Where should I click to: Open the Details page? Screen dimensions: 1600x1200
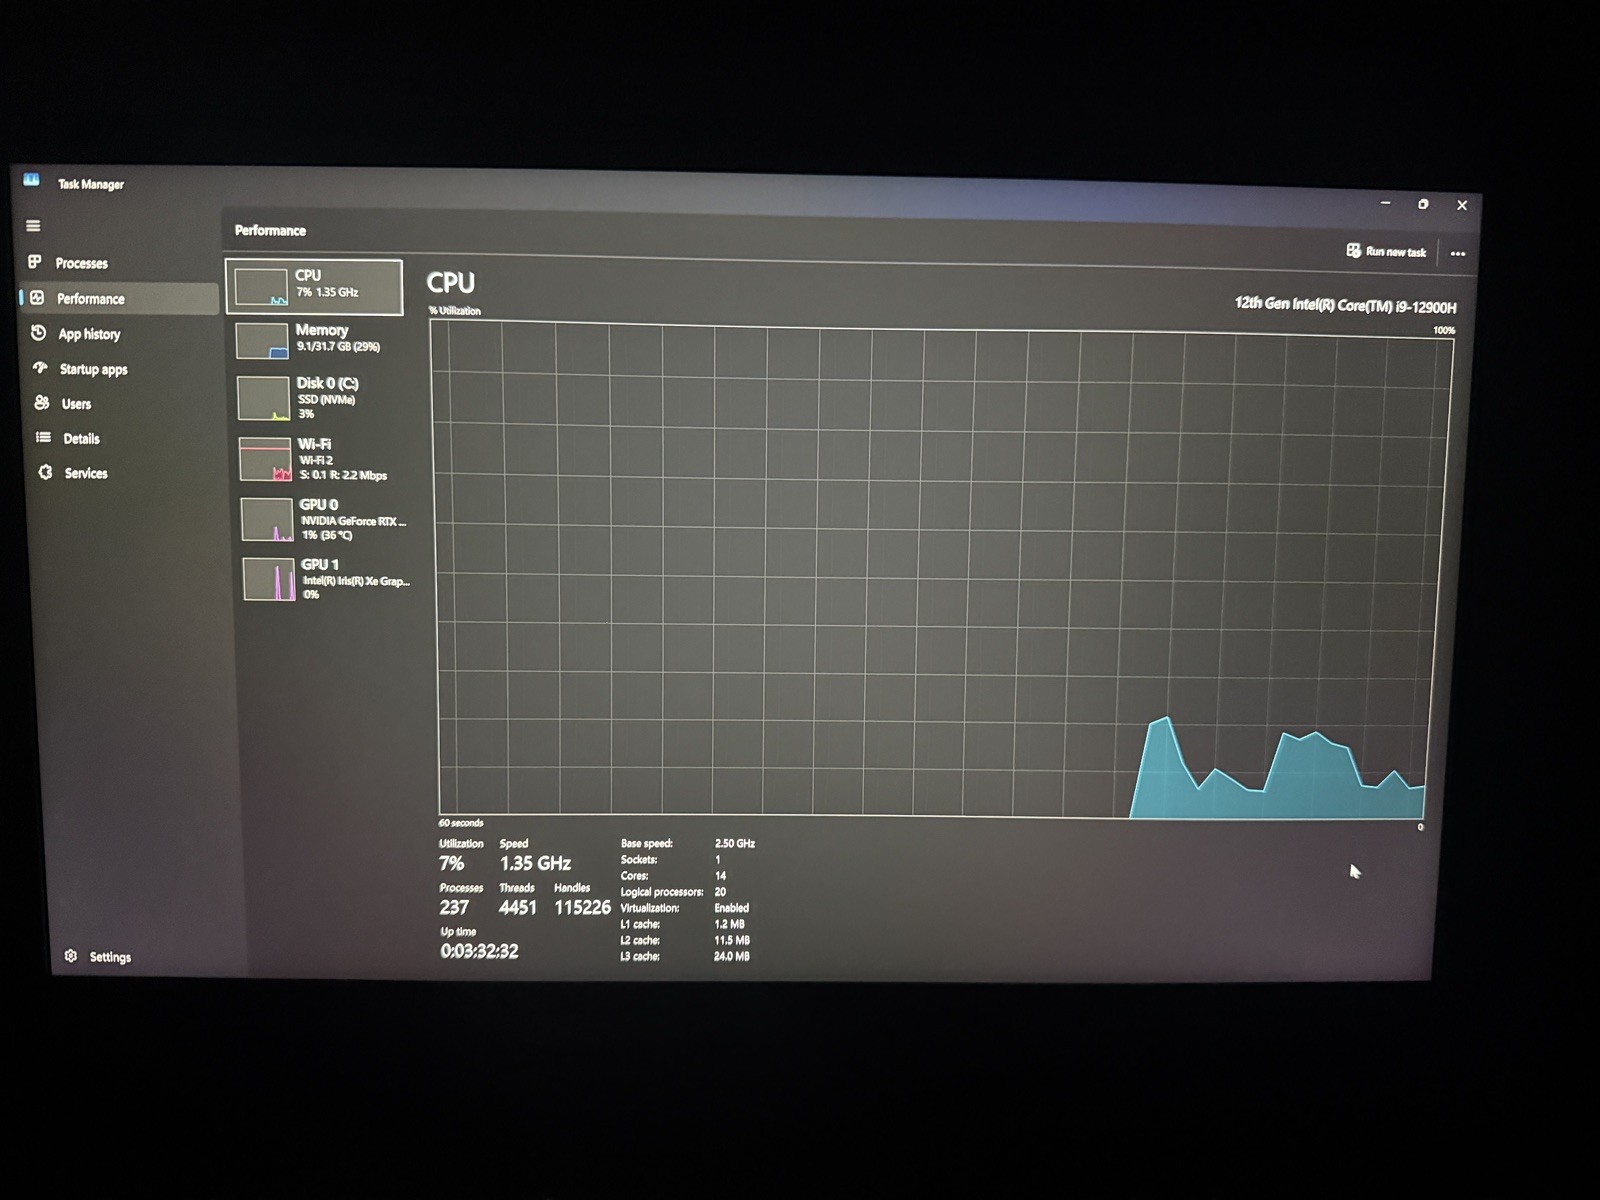coord(81,438)
